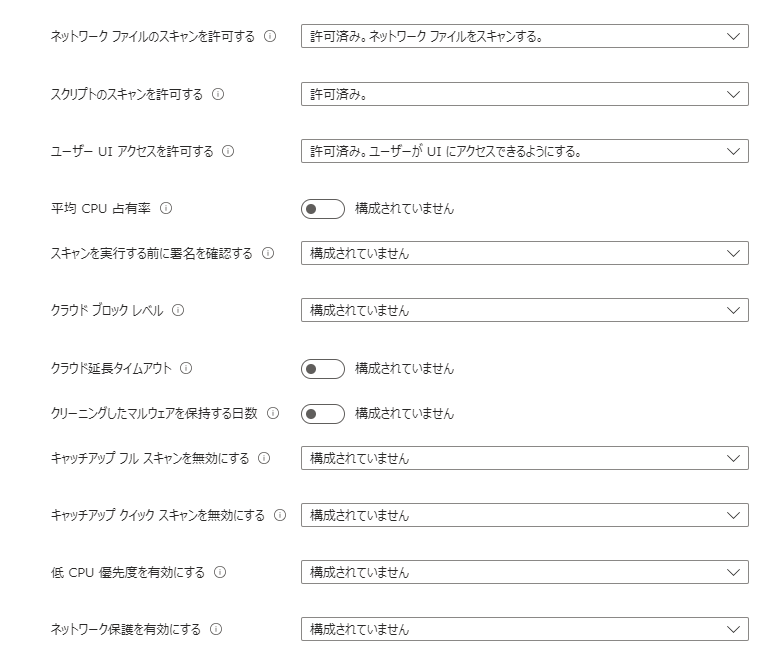The width and height of the screenshot is (763, 663).
Task: Enable the クラウド延長タイムアウト toggle
Action: (x=322, y=369)
